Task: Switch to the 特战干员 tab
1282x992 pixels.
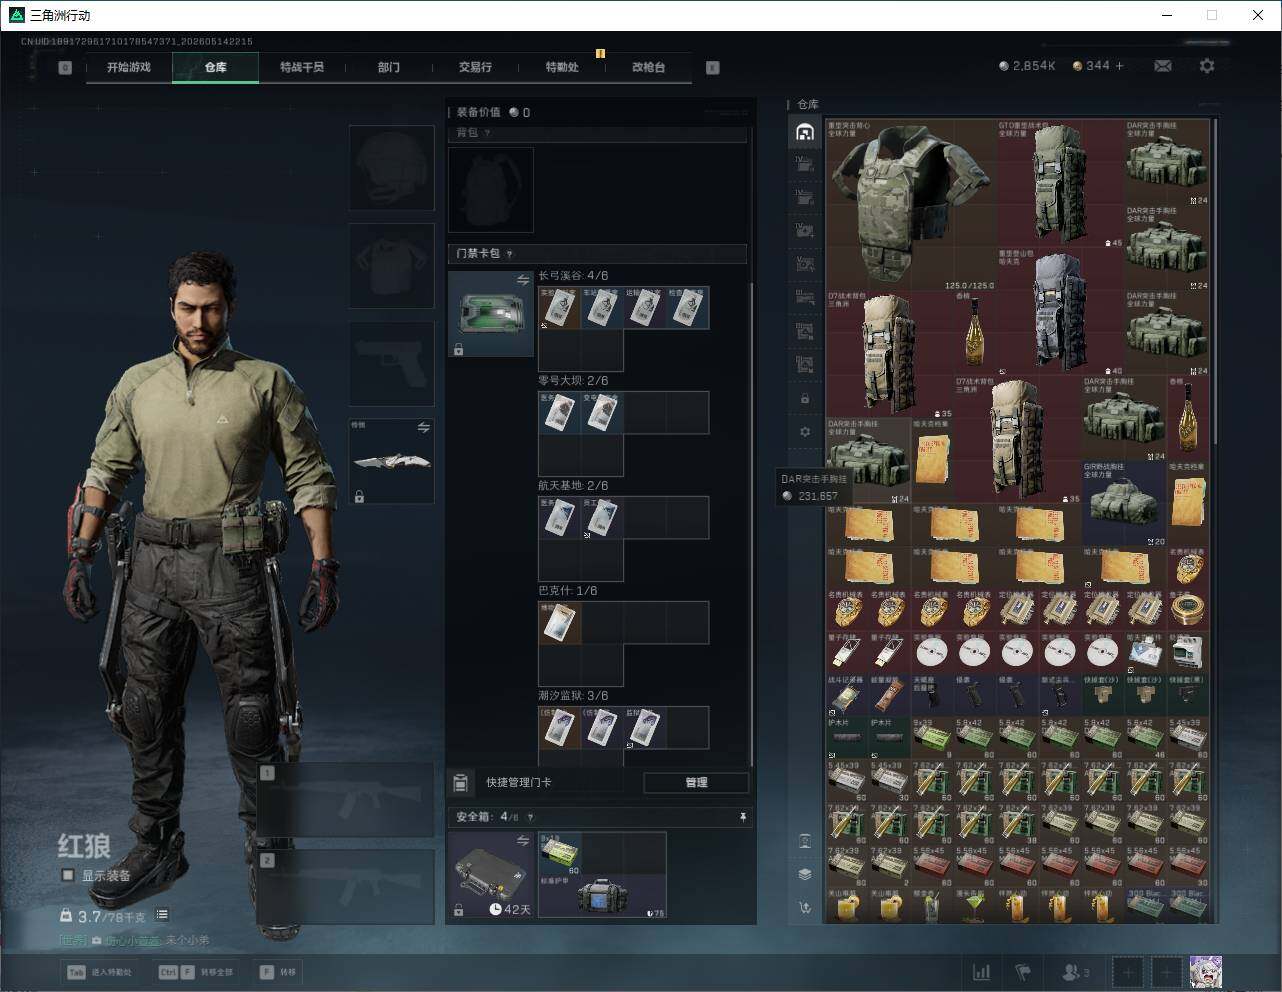Action: tap(302, 67)
